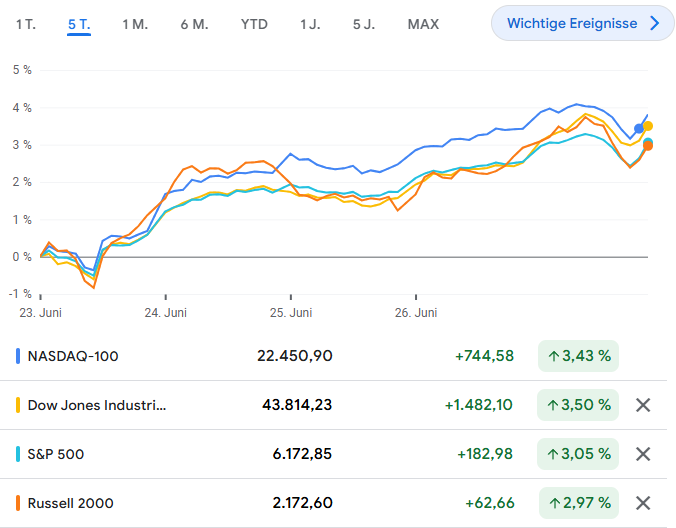Viewport: 676px width, 528px height.
Task: Click the blue NASDAQ-100 color marker
Action: click(x=18, y=356)
